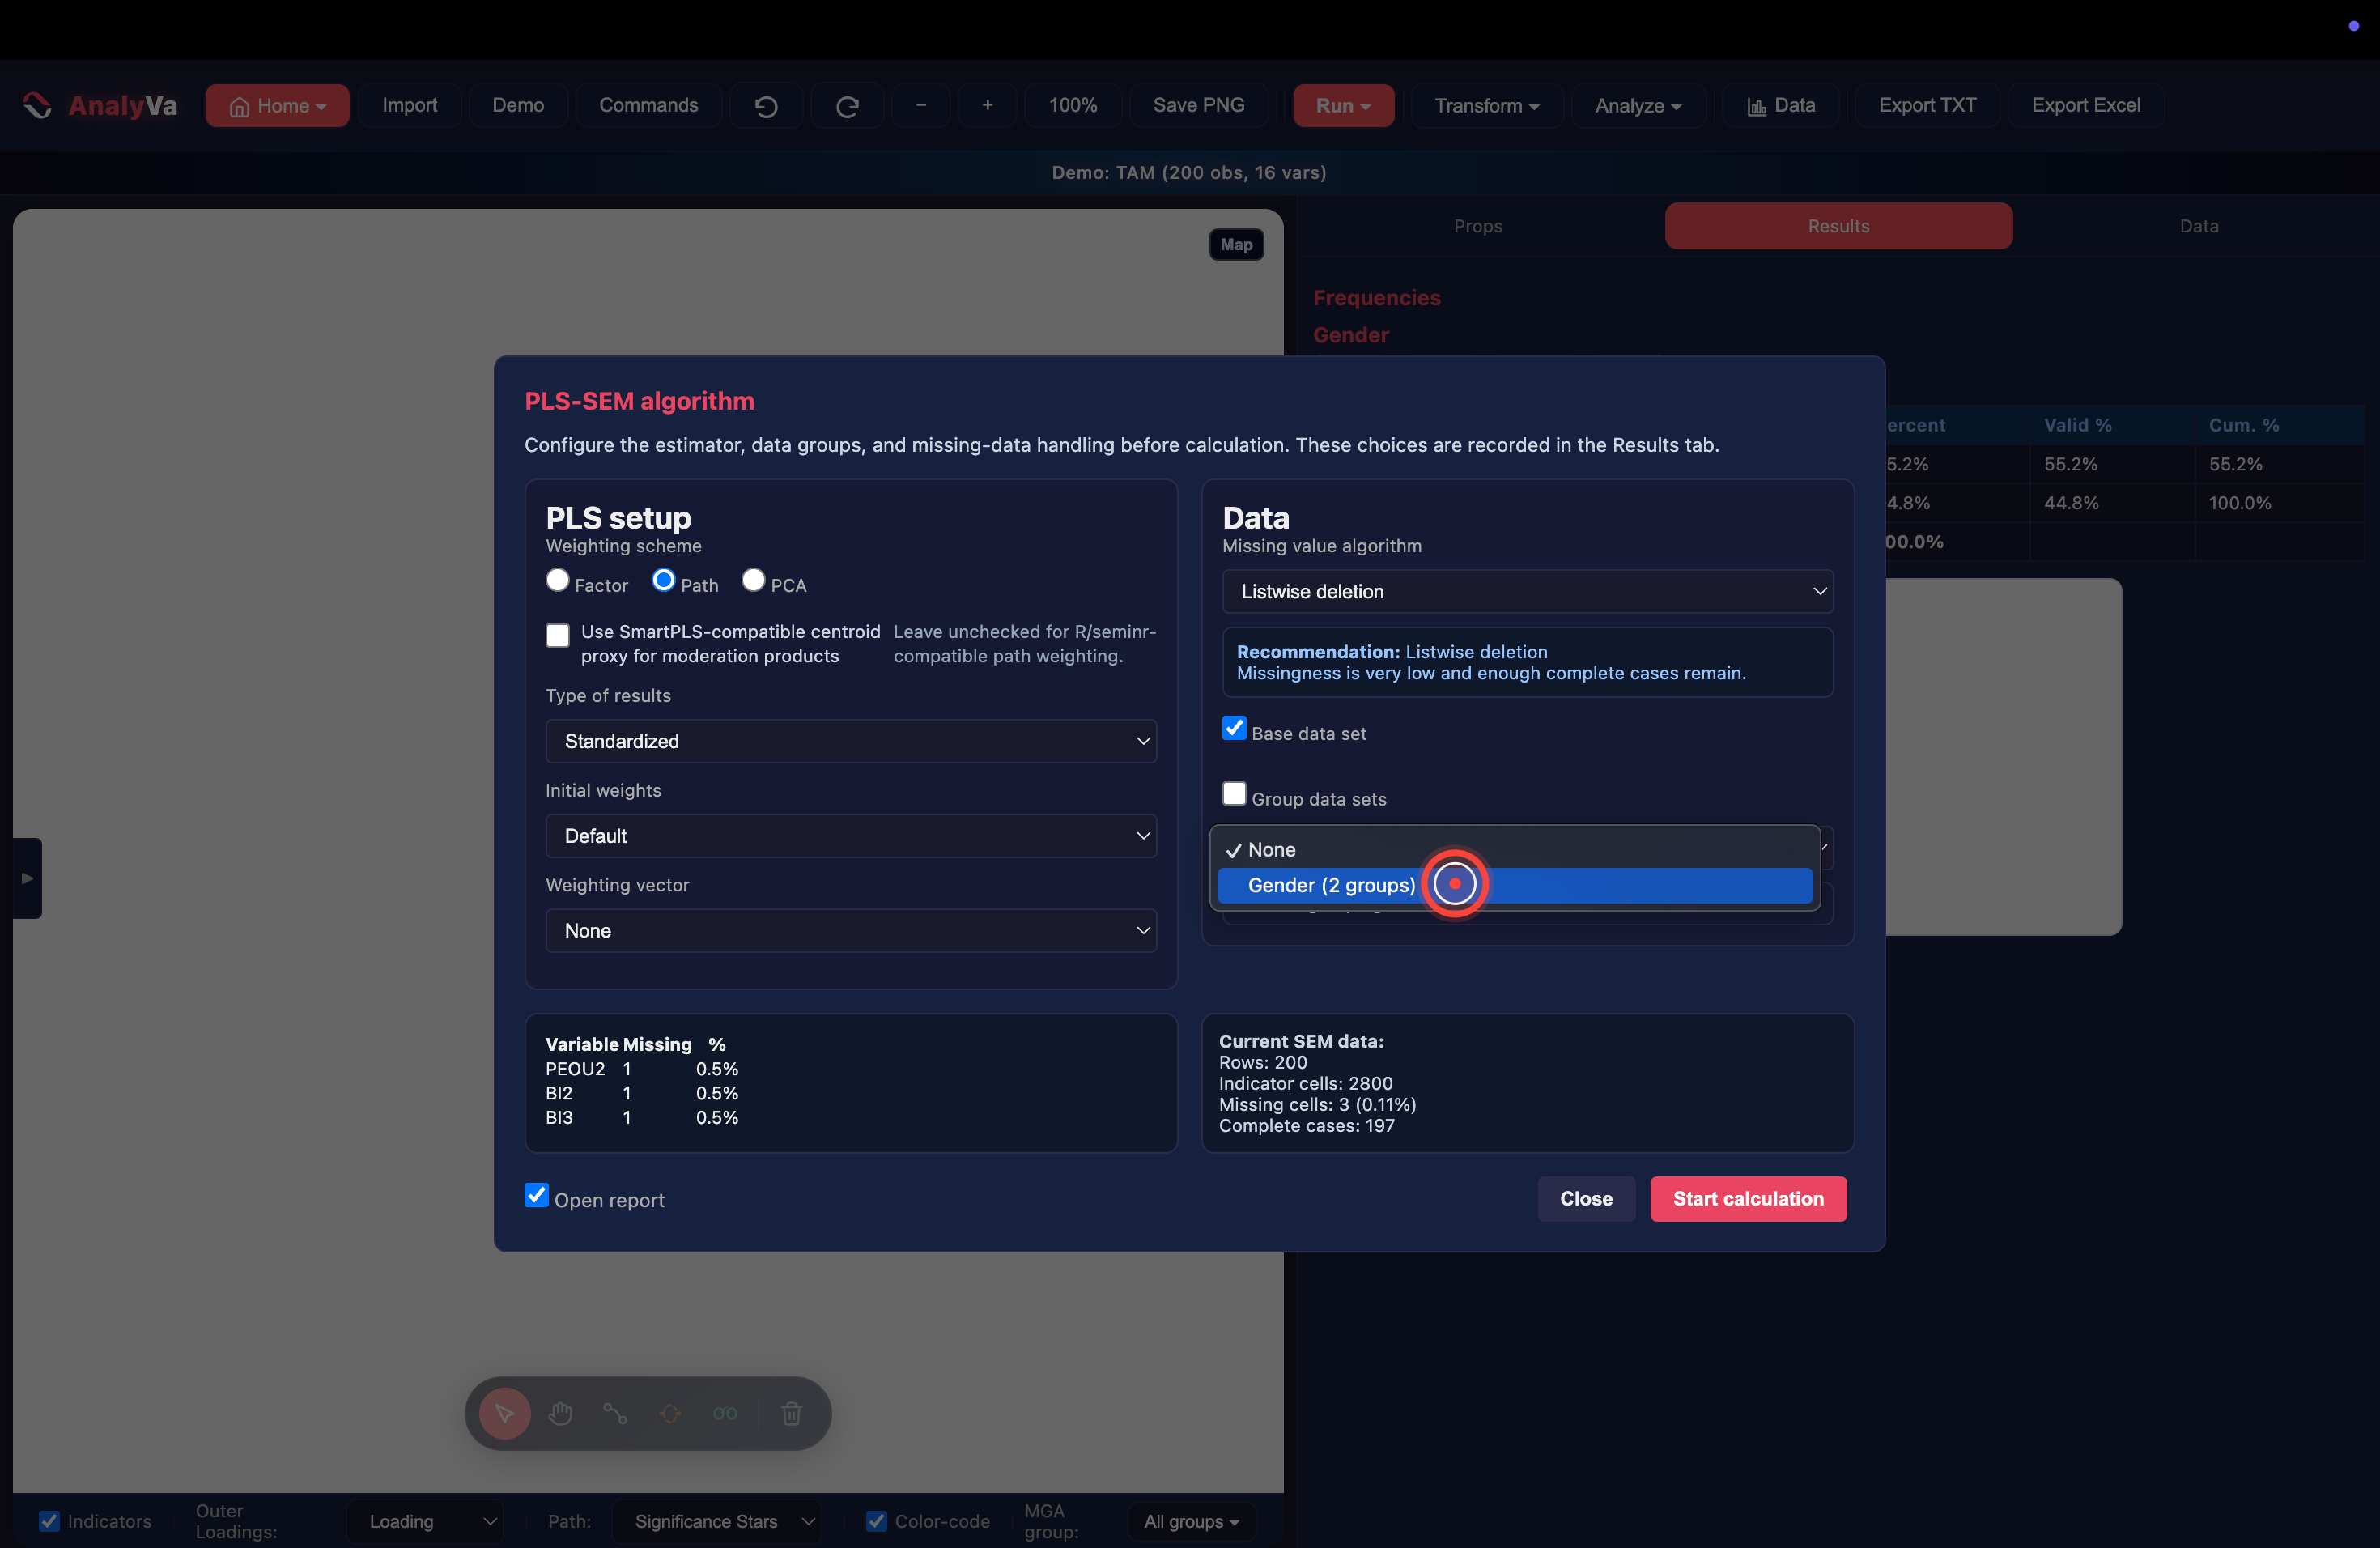Image resolution: width=2380 pixels, height=1548 pixels.
Task: Click Save PNG
Action: (x=1198, y=105)
